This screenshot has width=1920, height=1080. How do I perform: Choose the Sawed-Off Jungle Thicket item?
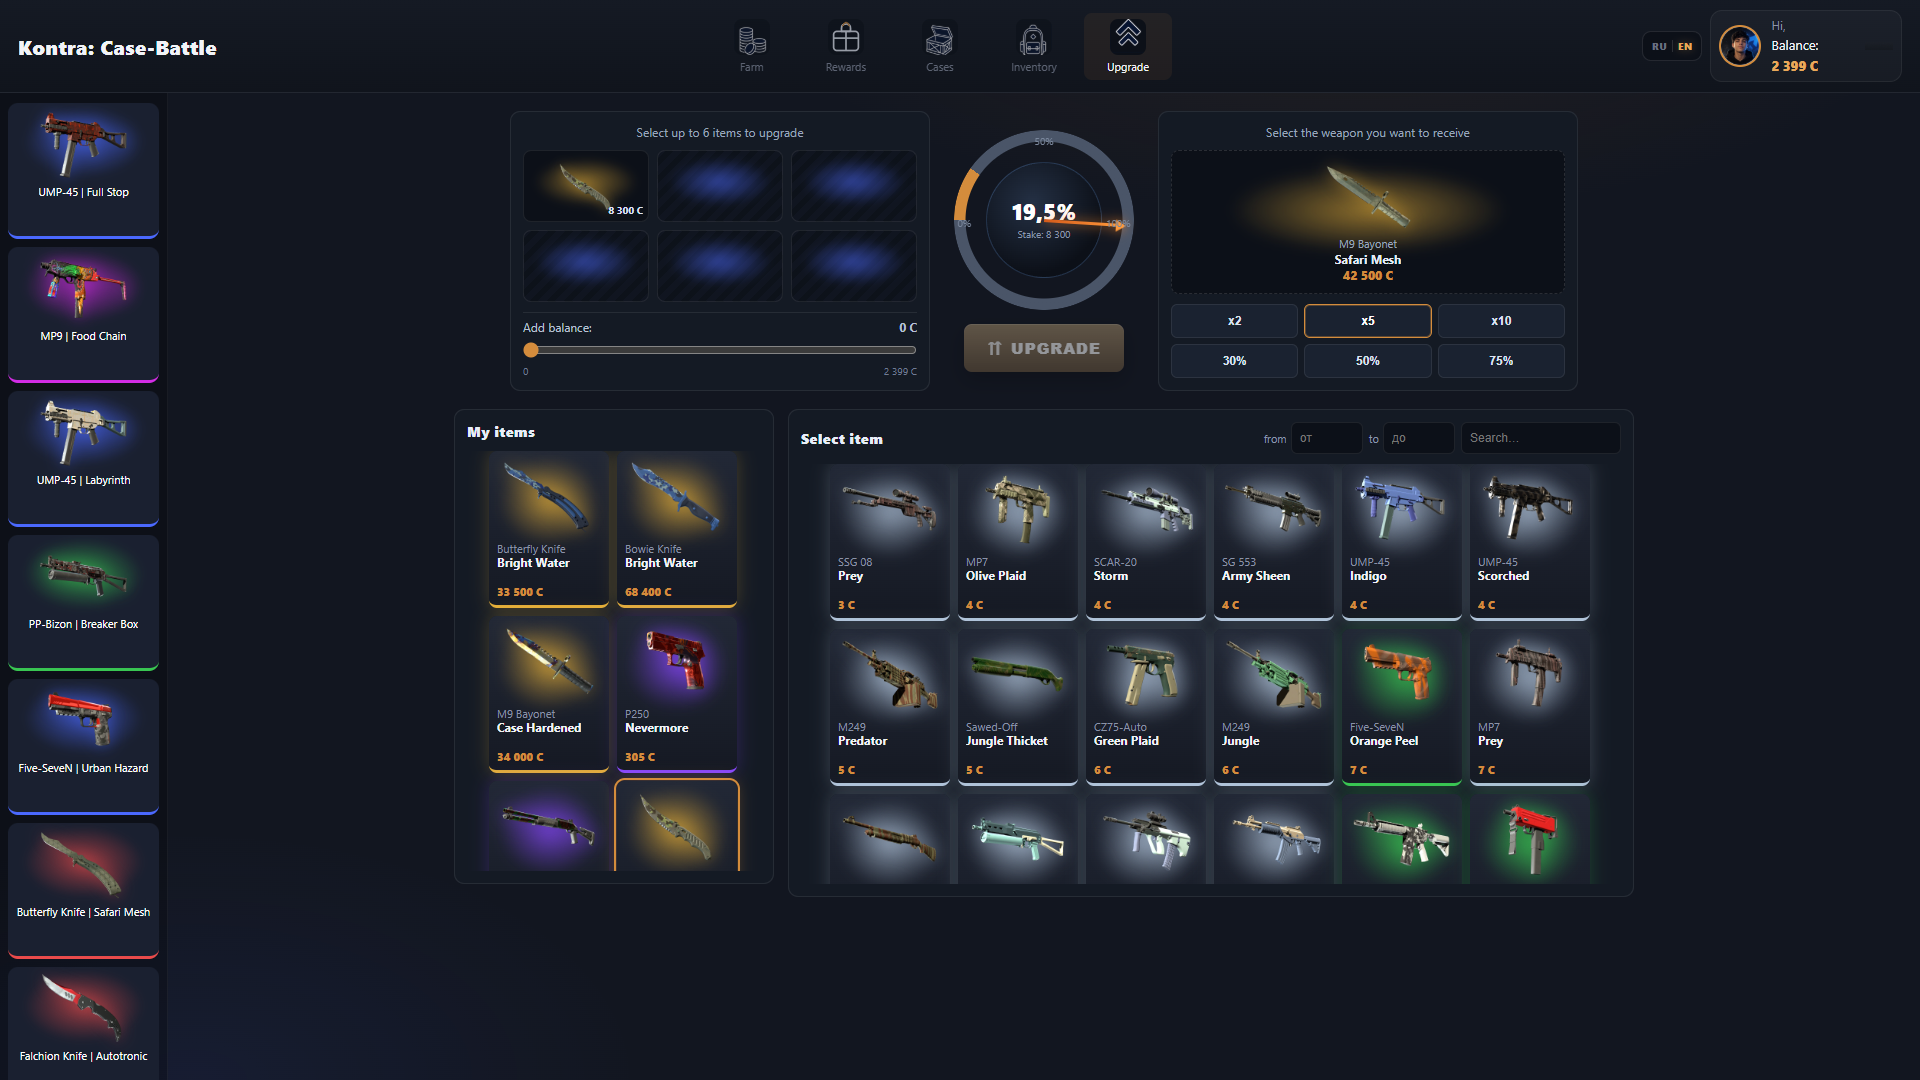click(x=1018, y=708)
